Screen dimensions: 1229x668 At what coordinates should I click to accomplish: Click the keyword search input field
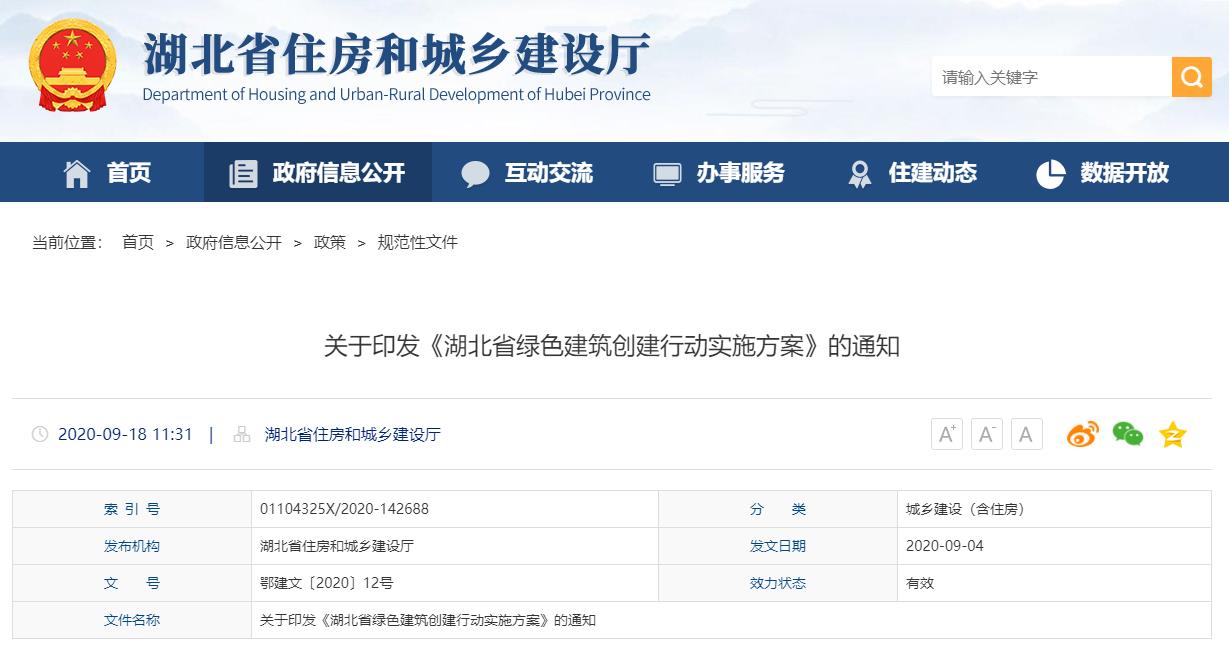point(1052,77)
